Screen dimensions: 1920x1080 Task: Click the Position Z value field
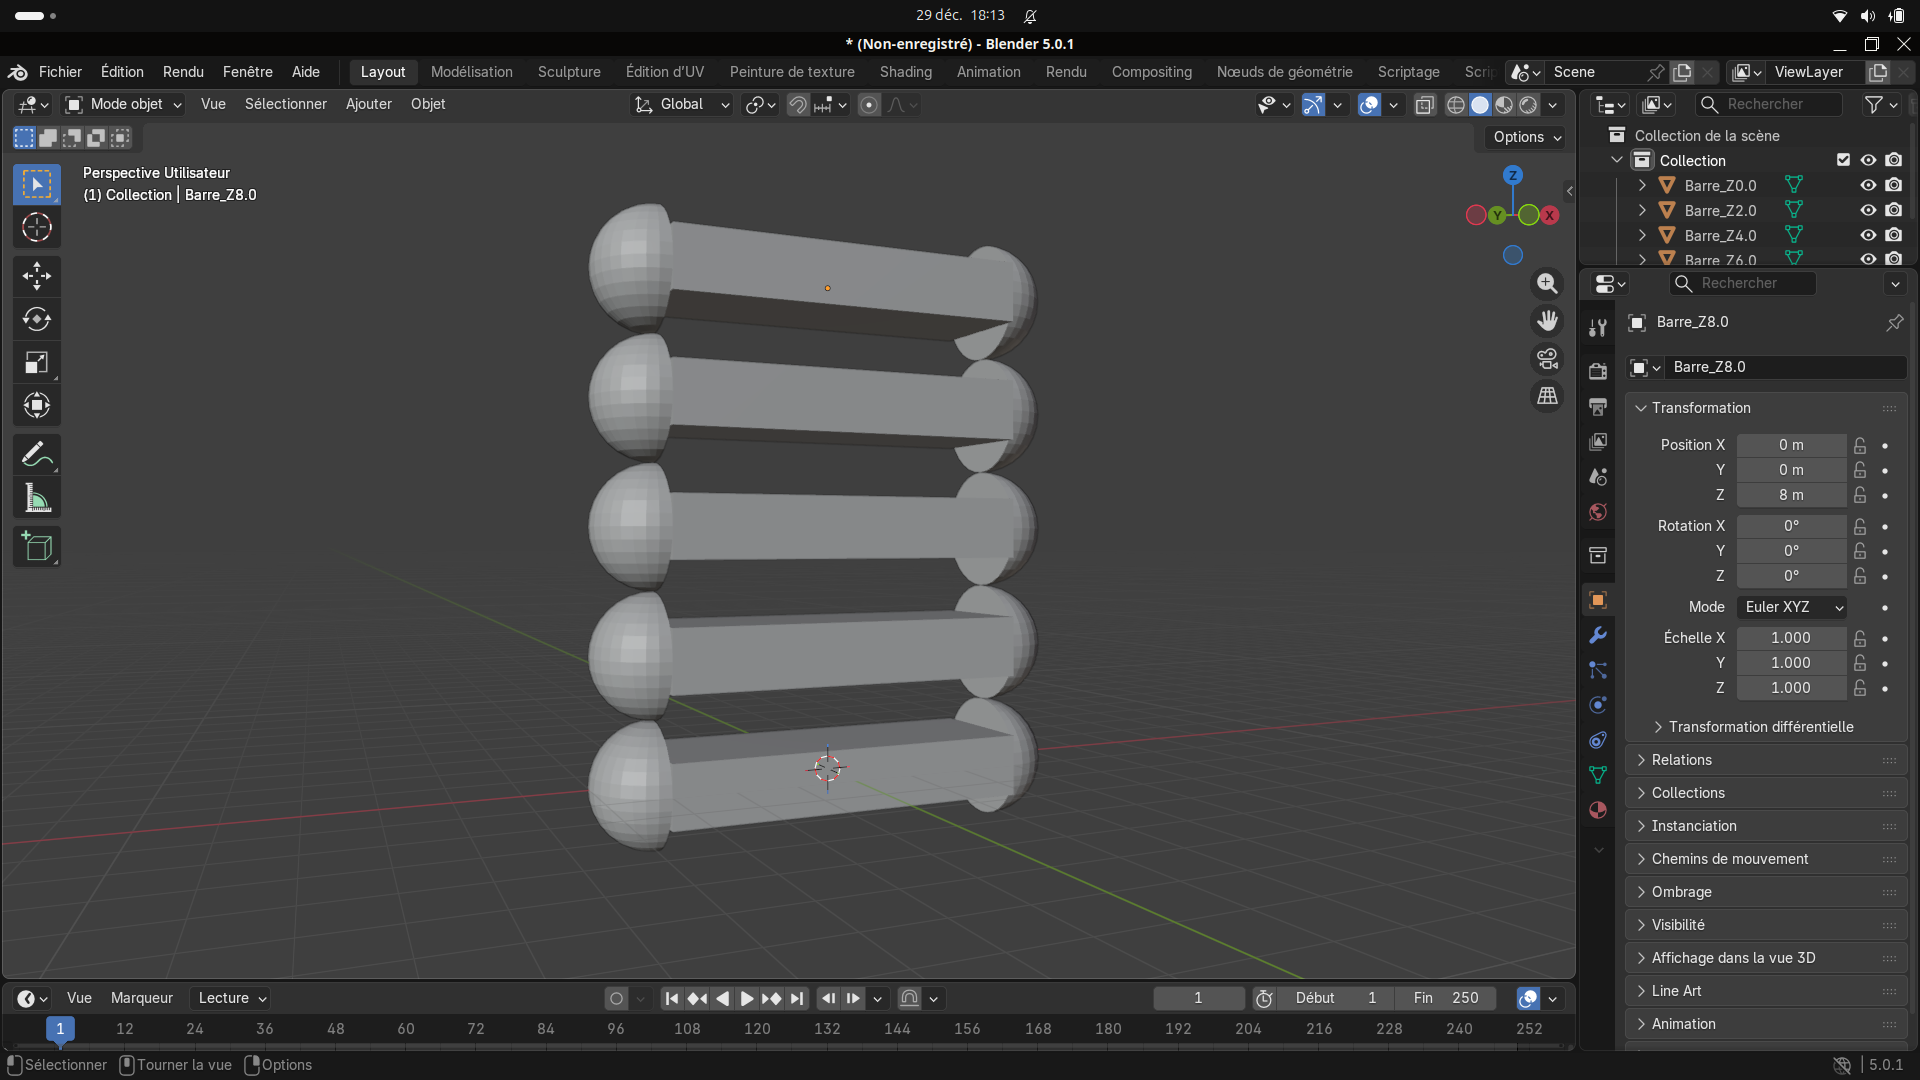coord(1790,495)
